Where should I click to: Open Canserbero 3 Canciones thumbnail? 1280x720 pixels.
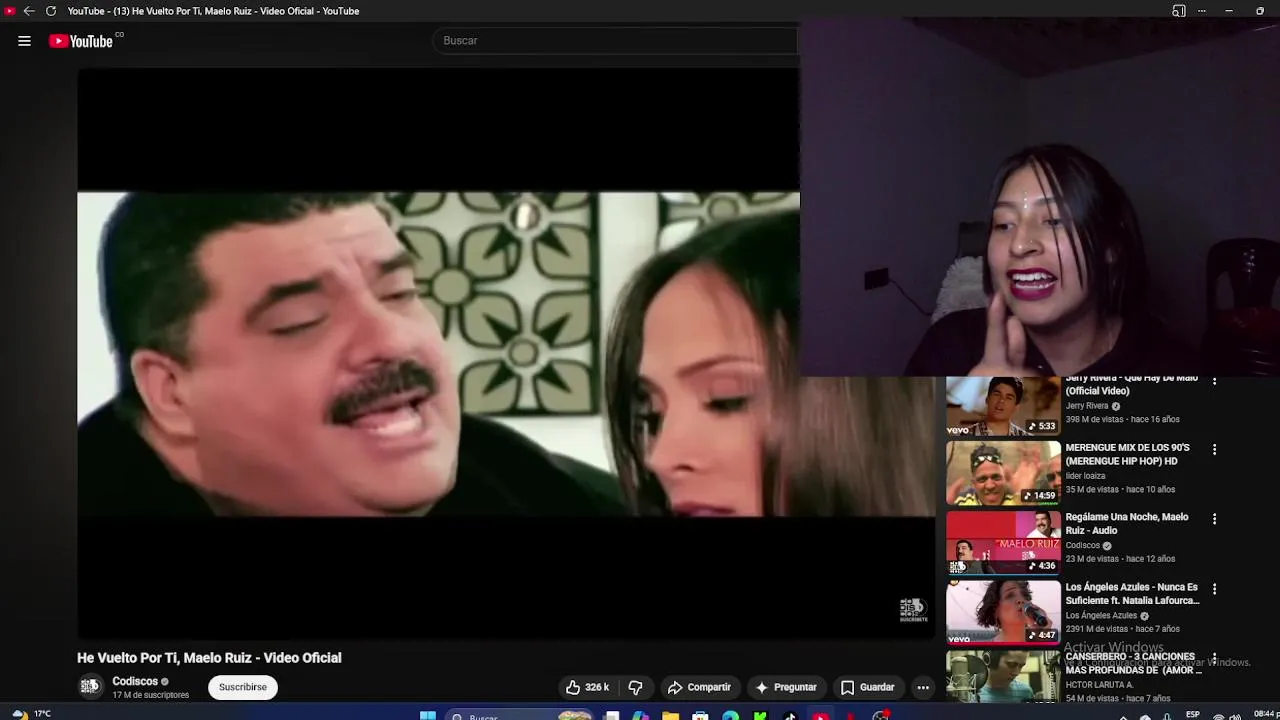[x=1003, y=677]
